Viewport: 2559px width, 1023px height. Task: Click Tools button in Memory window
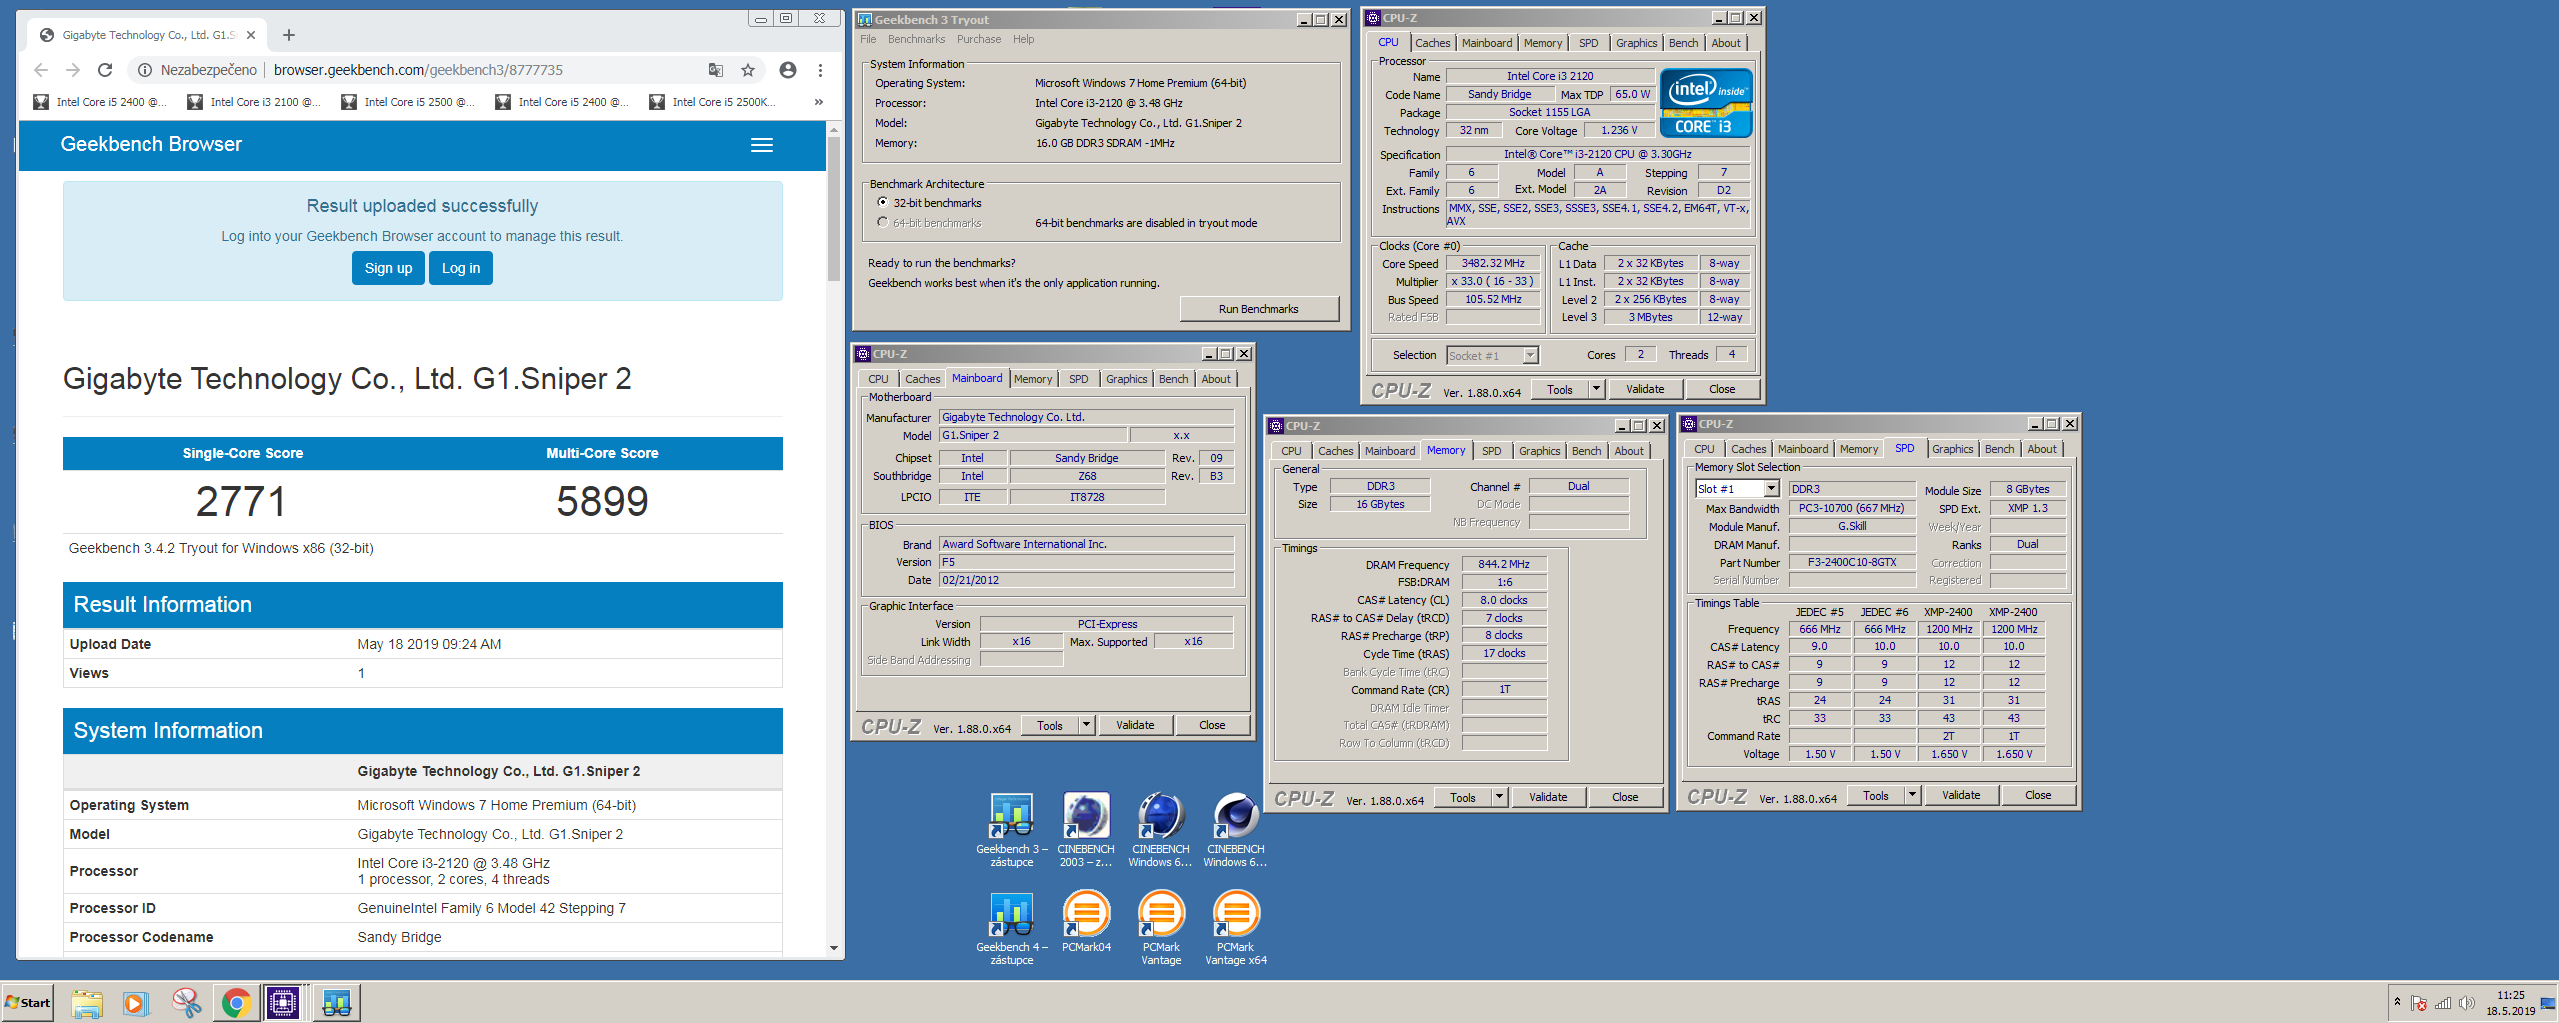[1462, 797]
